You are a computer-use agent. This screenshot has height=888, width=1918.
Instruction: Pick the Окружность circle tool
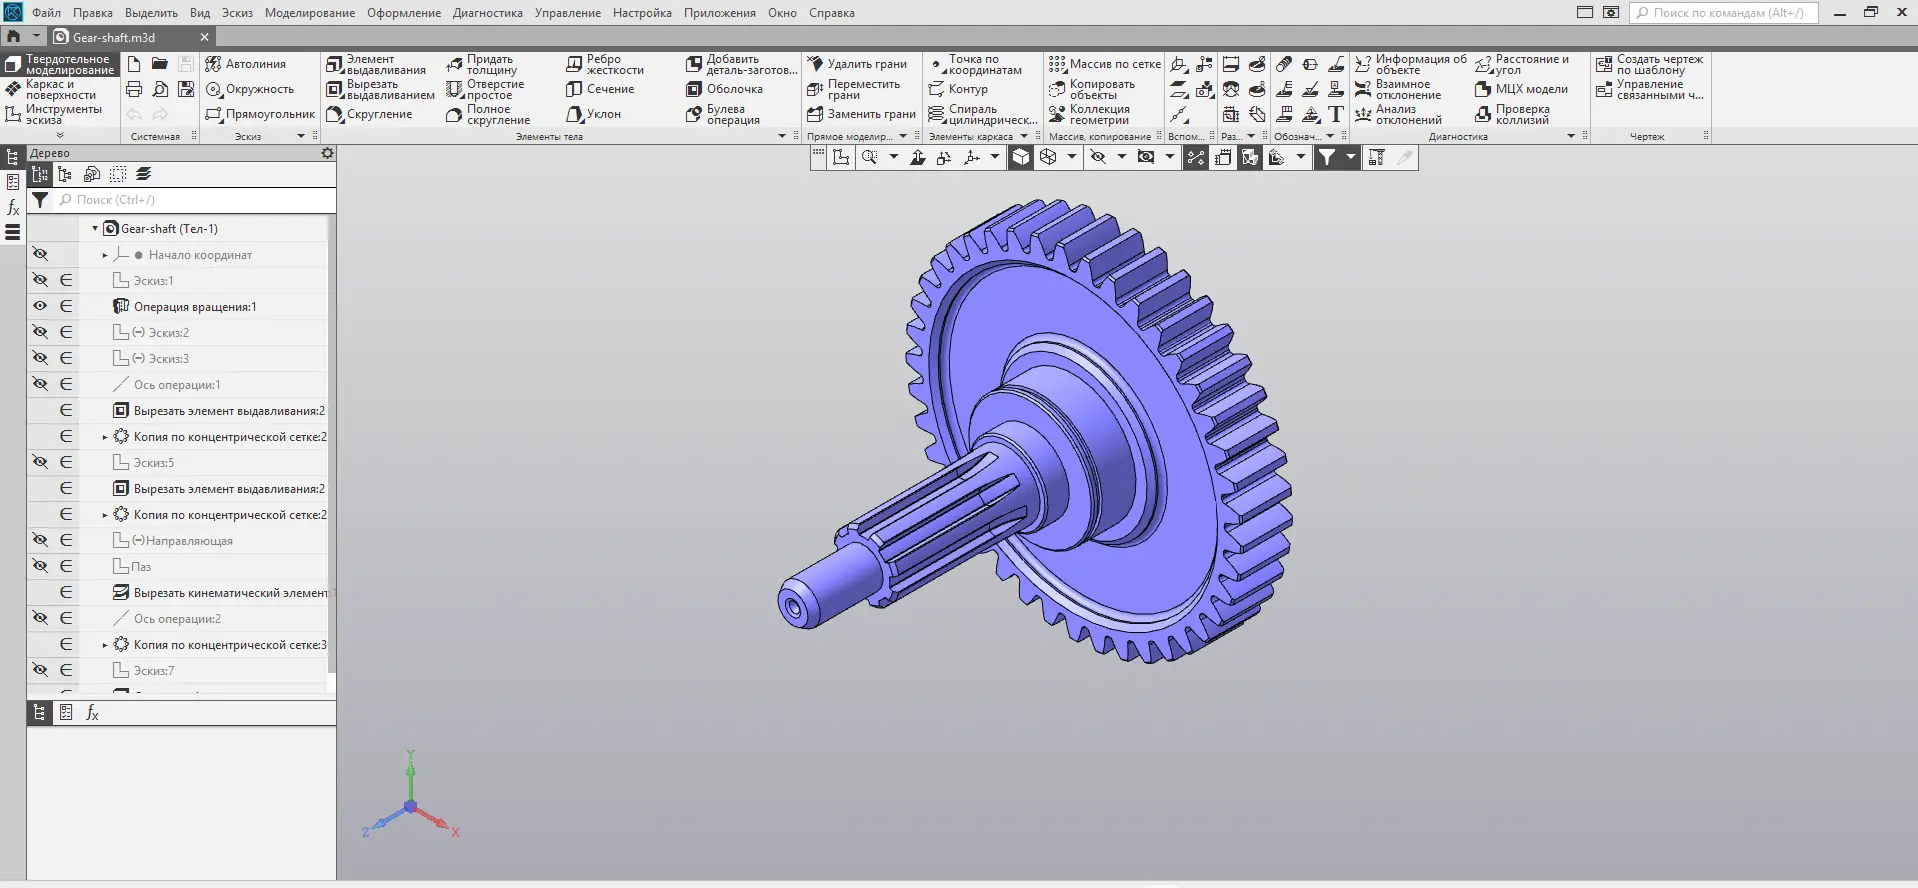pyautogui.click(x=250, y=89)
